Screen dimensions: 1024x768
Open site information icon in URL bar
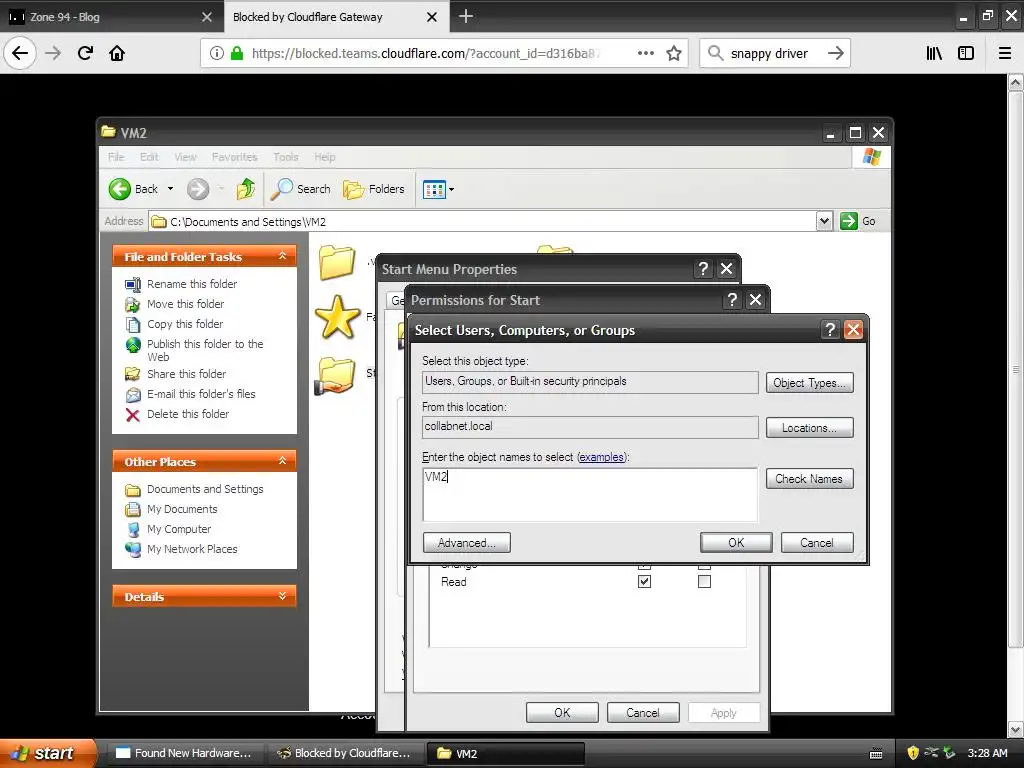[x=217, y=53]
